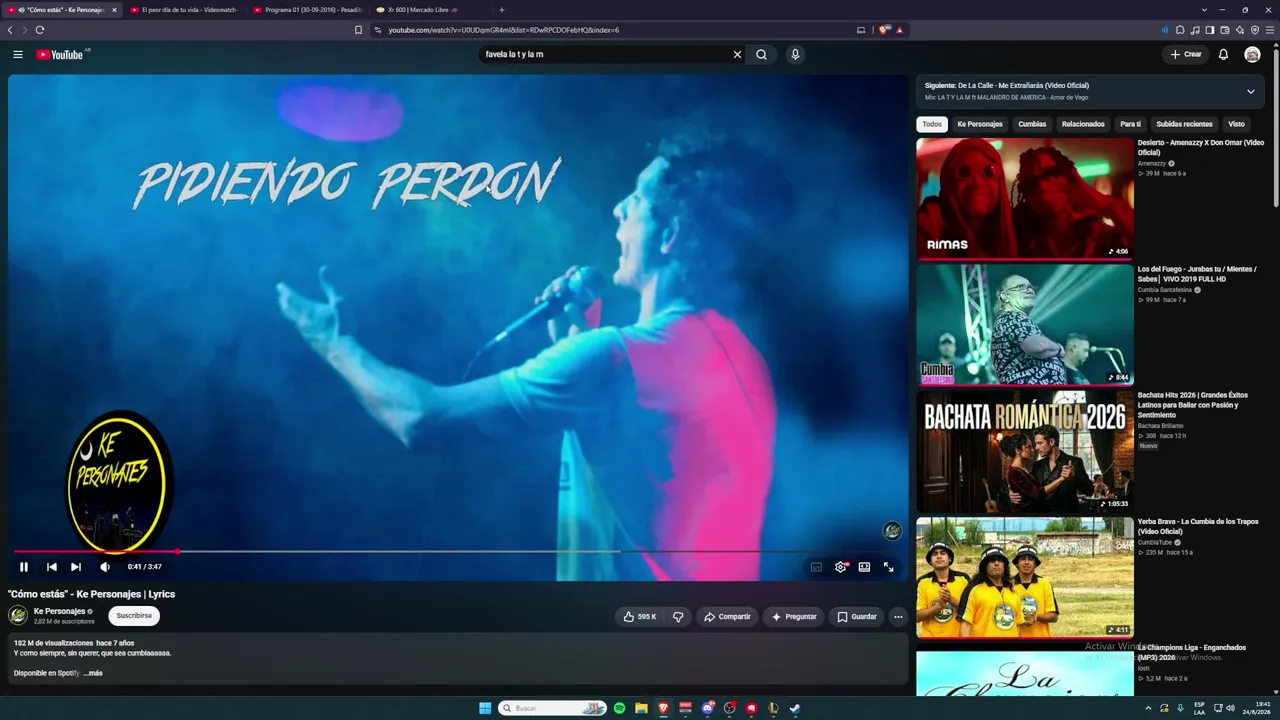Open the Brave Rewards triangle icon
This screenshot has width=1280, height=720.
click(x=900, y=30)
